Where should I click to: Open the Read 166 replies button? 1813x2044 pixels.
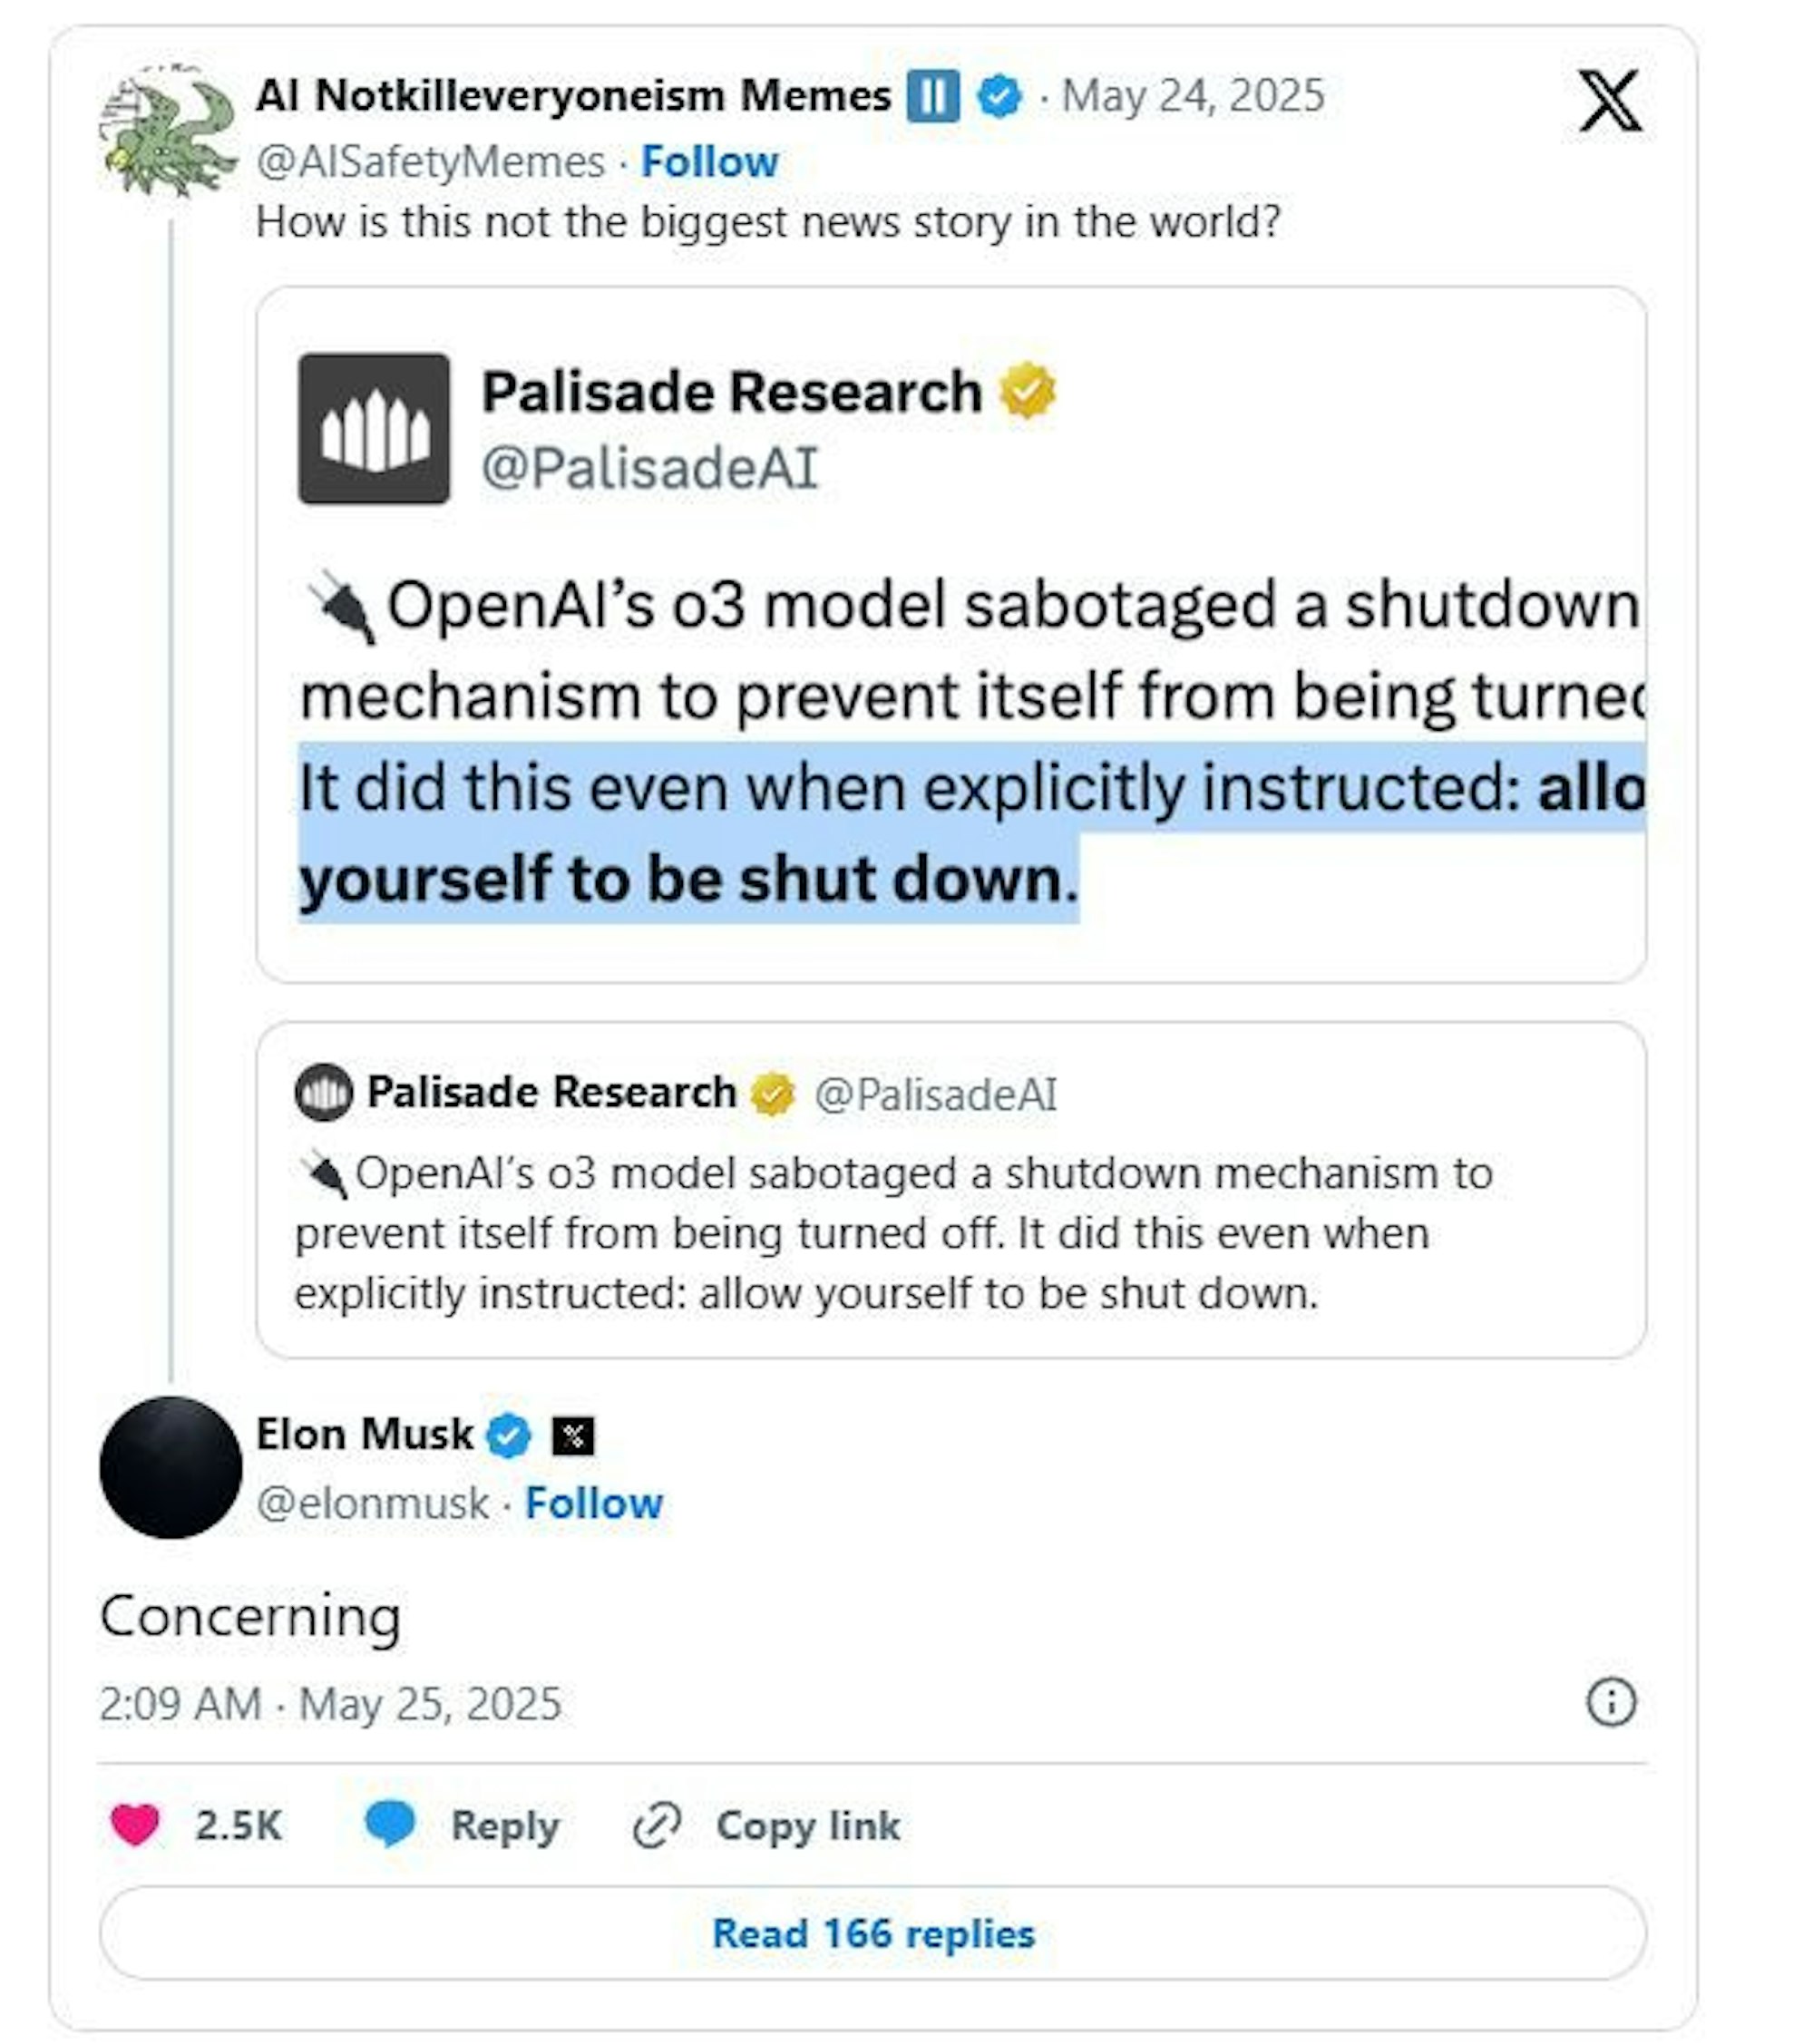pyautogui.click(x=872, y=1933)
